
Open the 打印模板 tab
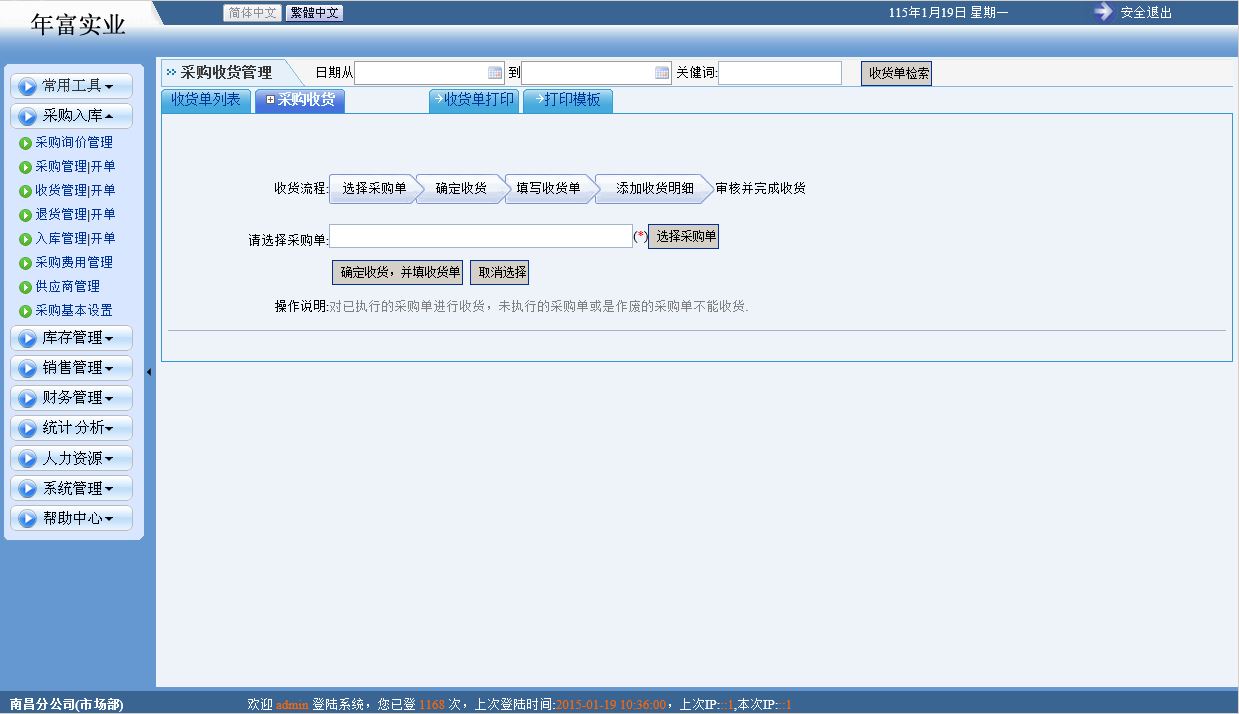tap(568, 101)
